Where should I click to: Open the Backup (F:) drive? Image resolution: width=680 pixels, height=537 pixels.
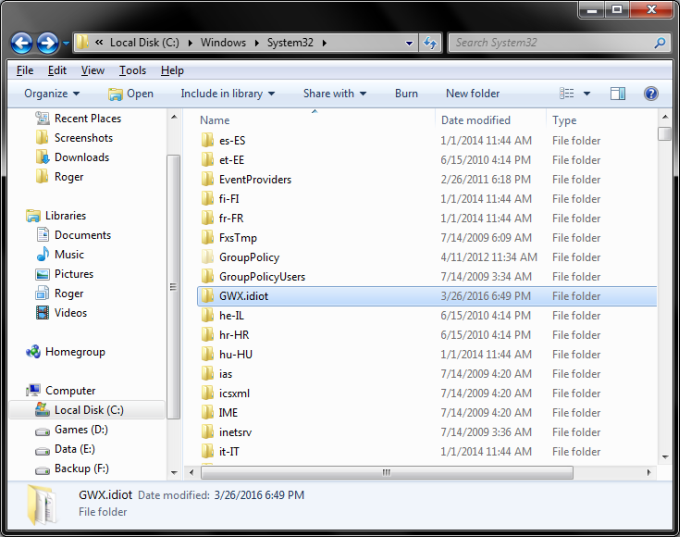coord(72,469)
